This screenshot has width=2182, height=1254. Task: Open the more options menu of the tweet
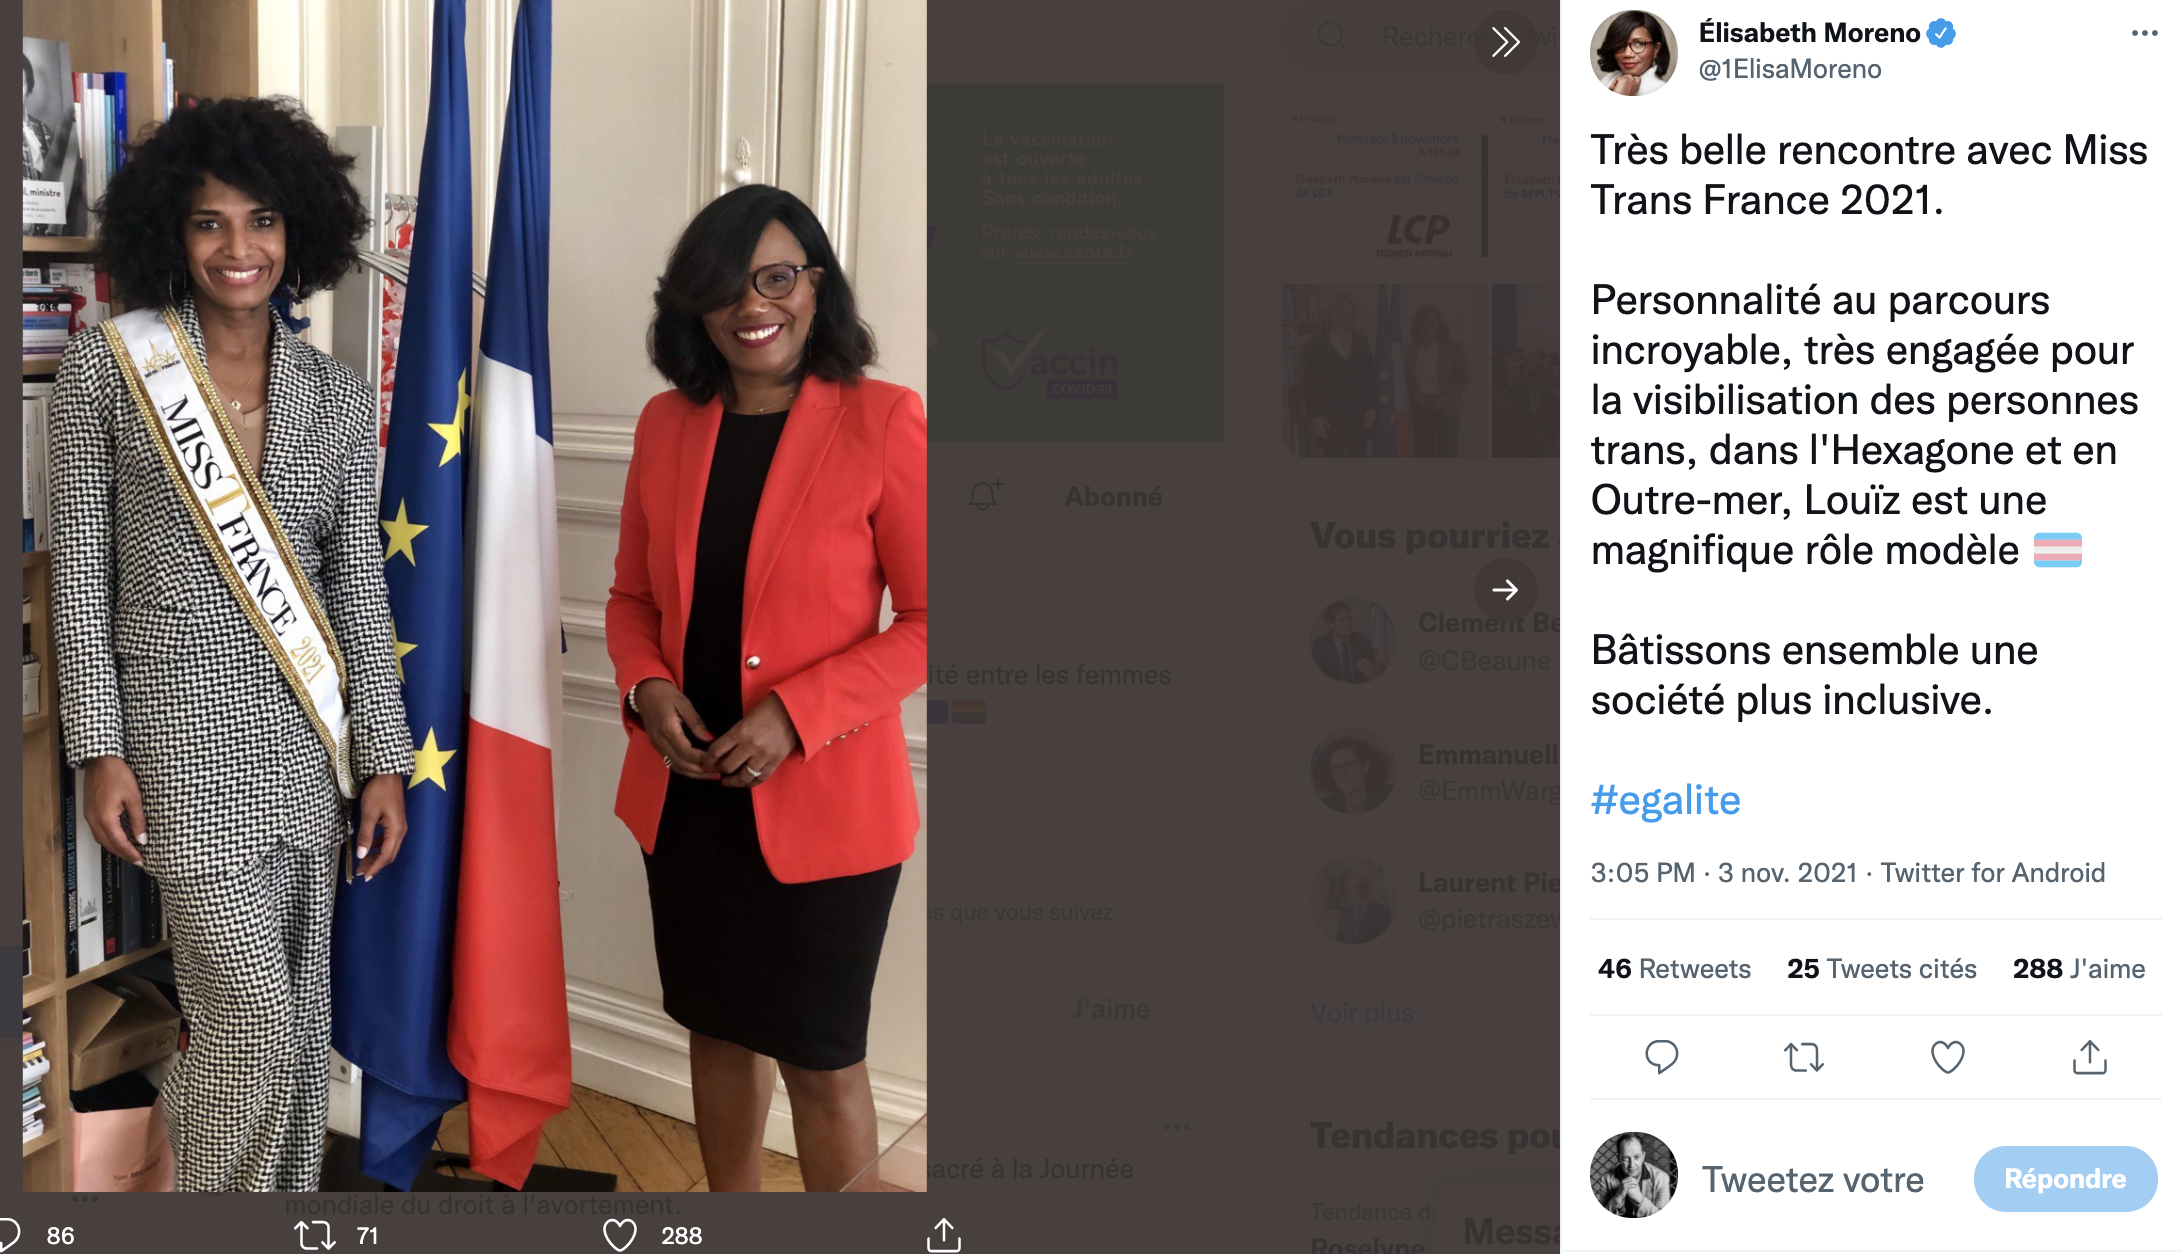pyautogui.click(x=2144, y=33)
